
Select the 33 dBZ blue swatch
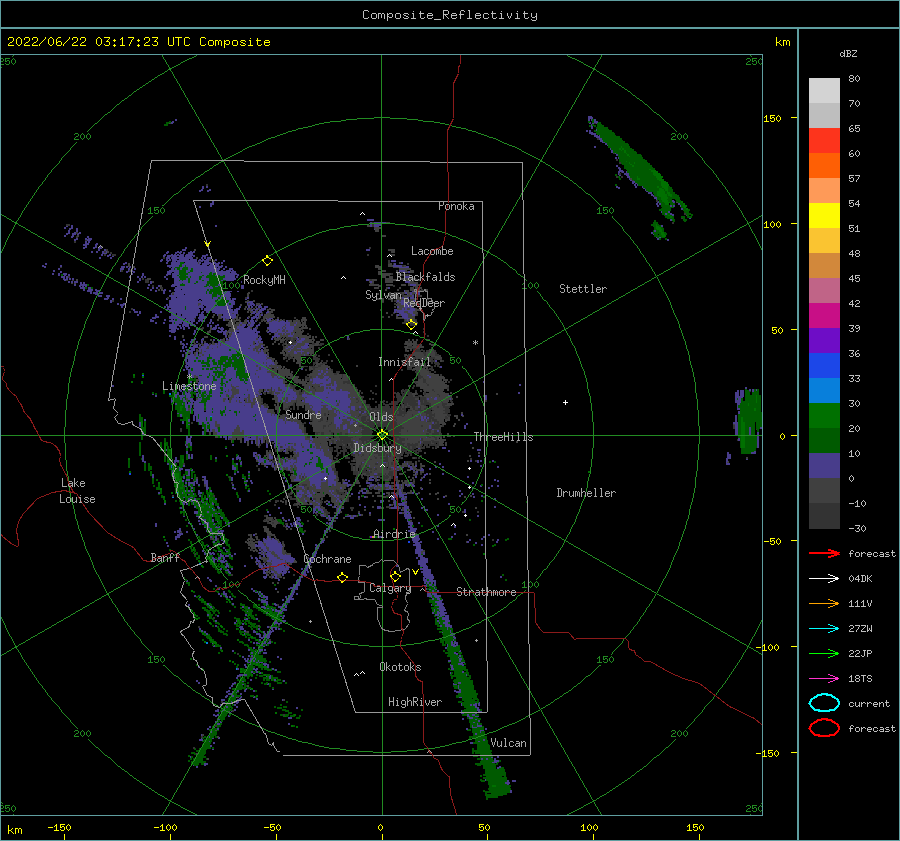point(824,365)
